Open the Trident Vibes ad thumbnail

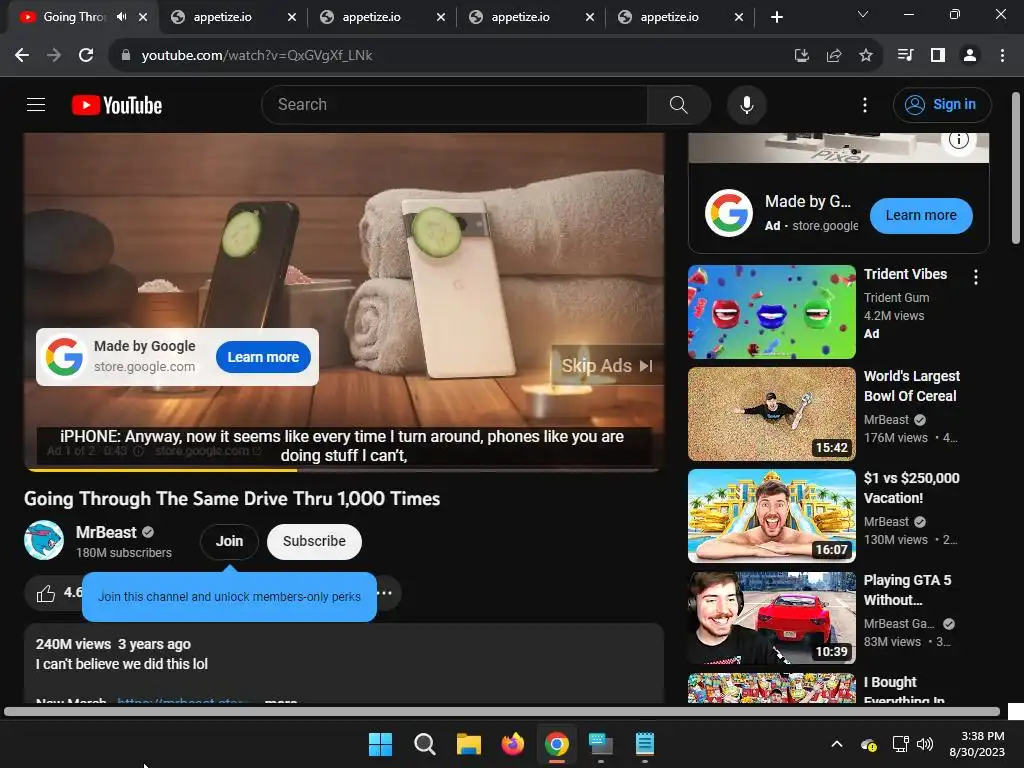click(771, 312)
